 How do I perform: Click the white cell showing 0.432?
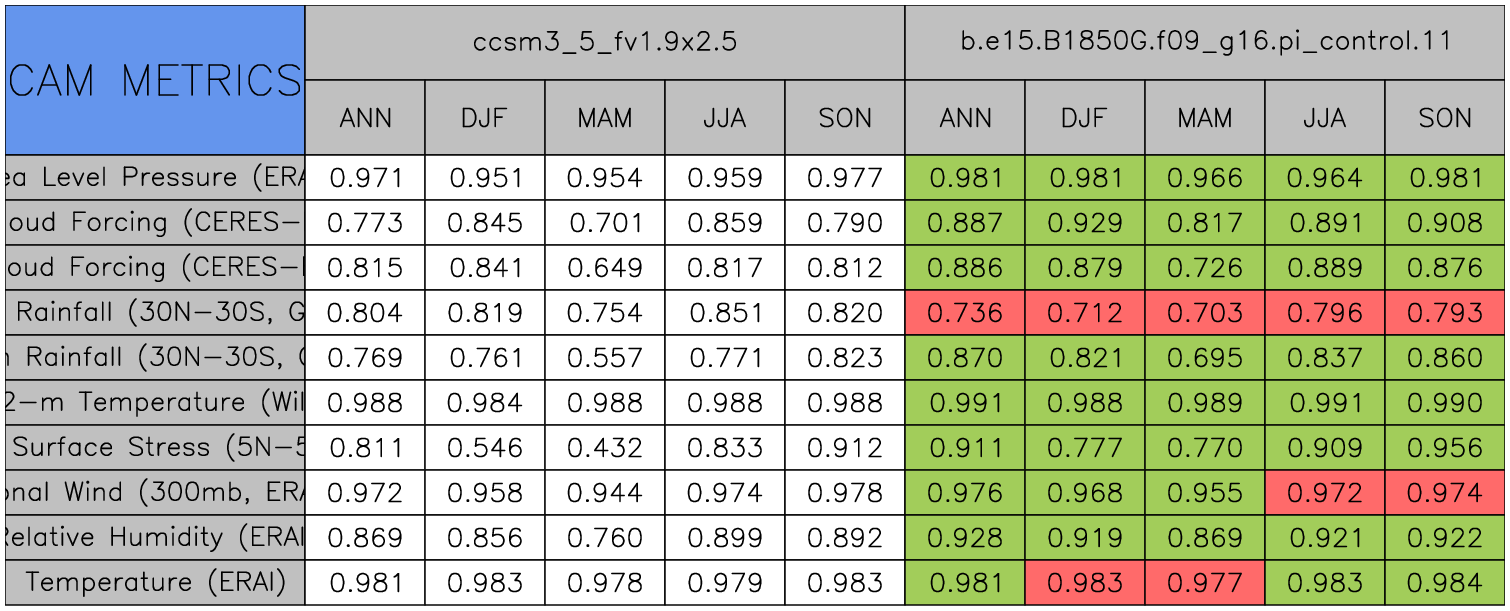coord(605,448)
